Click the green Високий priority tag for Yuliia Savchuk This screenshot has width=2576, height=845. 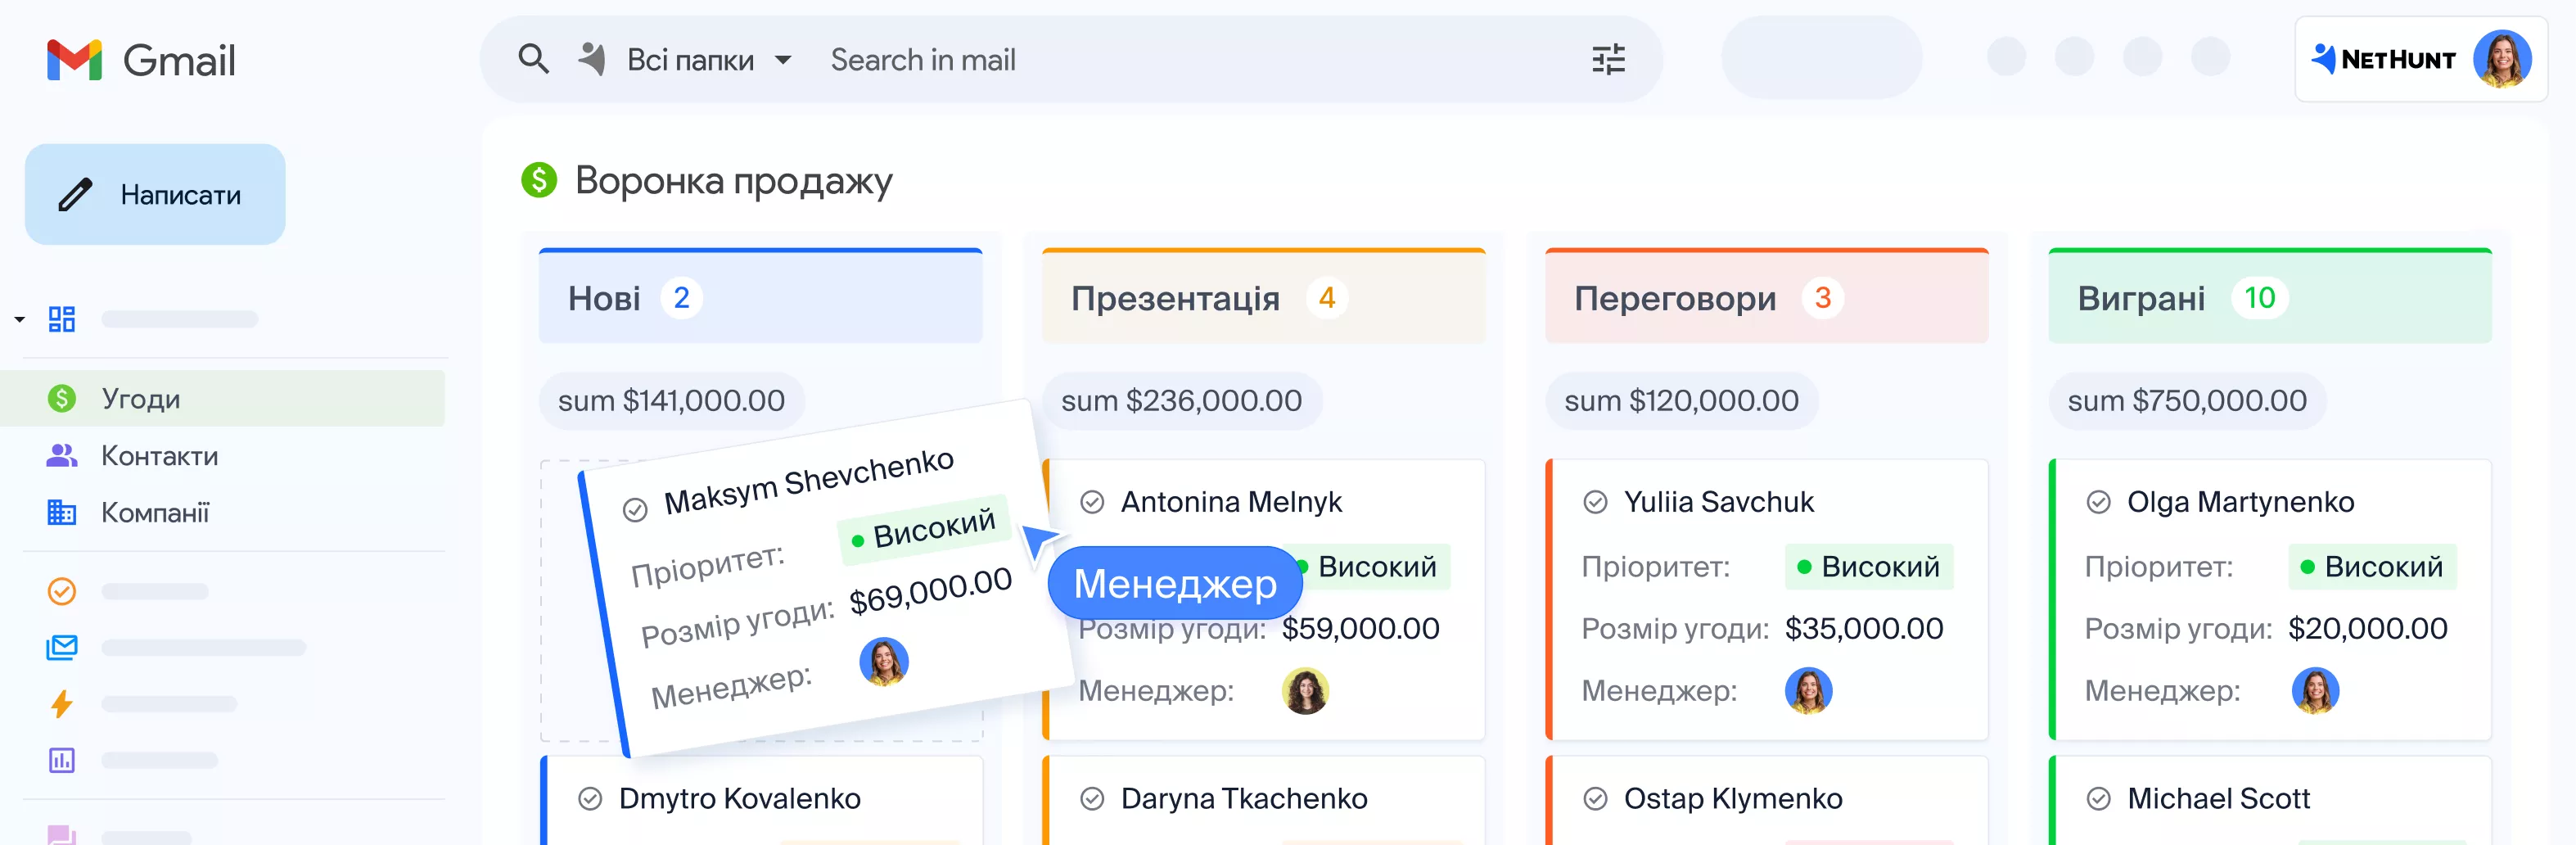coord(1868,567)
